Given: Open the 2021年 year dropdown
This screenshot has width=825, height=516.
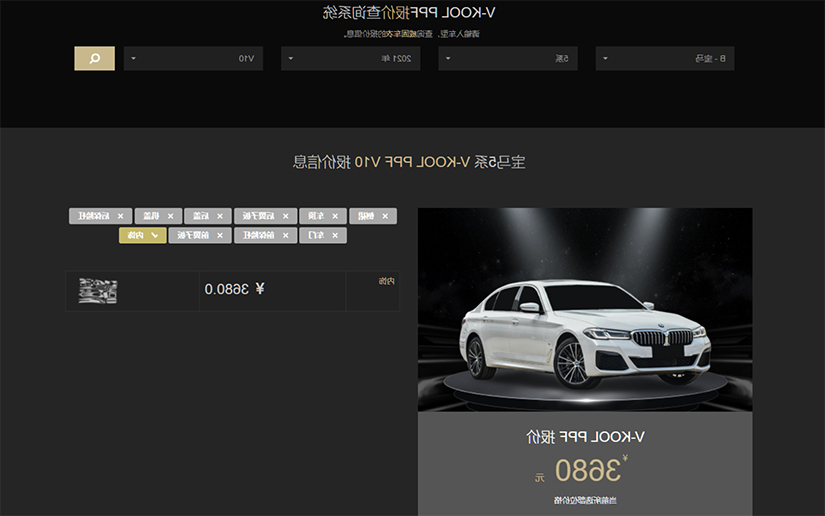Looking at the screenshot, I should [x=350, y=58].
